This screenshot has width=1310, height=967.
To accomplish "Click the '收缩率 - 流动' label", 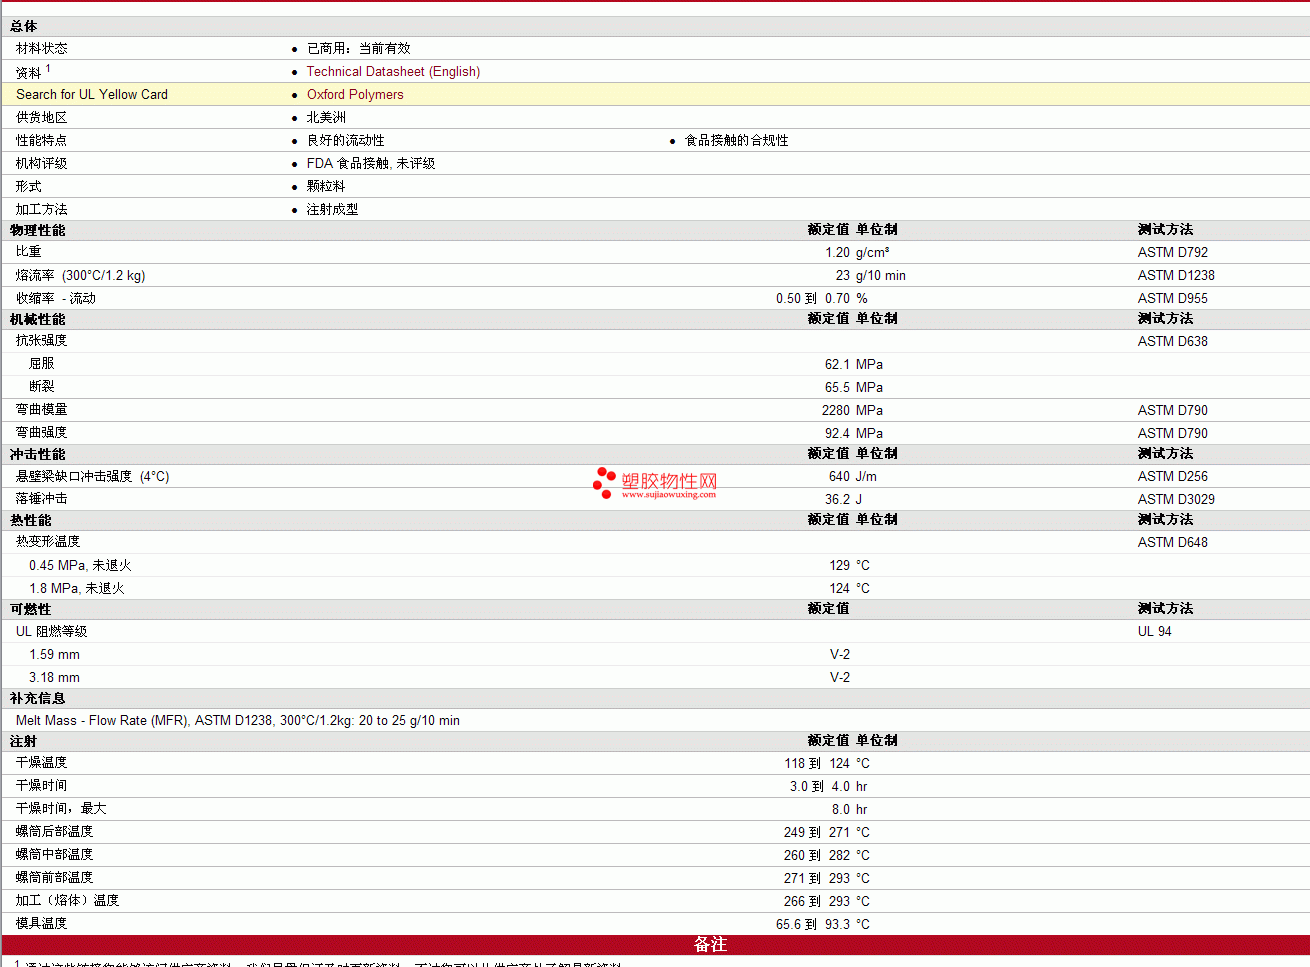I will click(56, 299).
